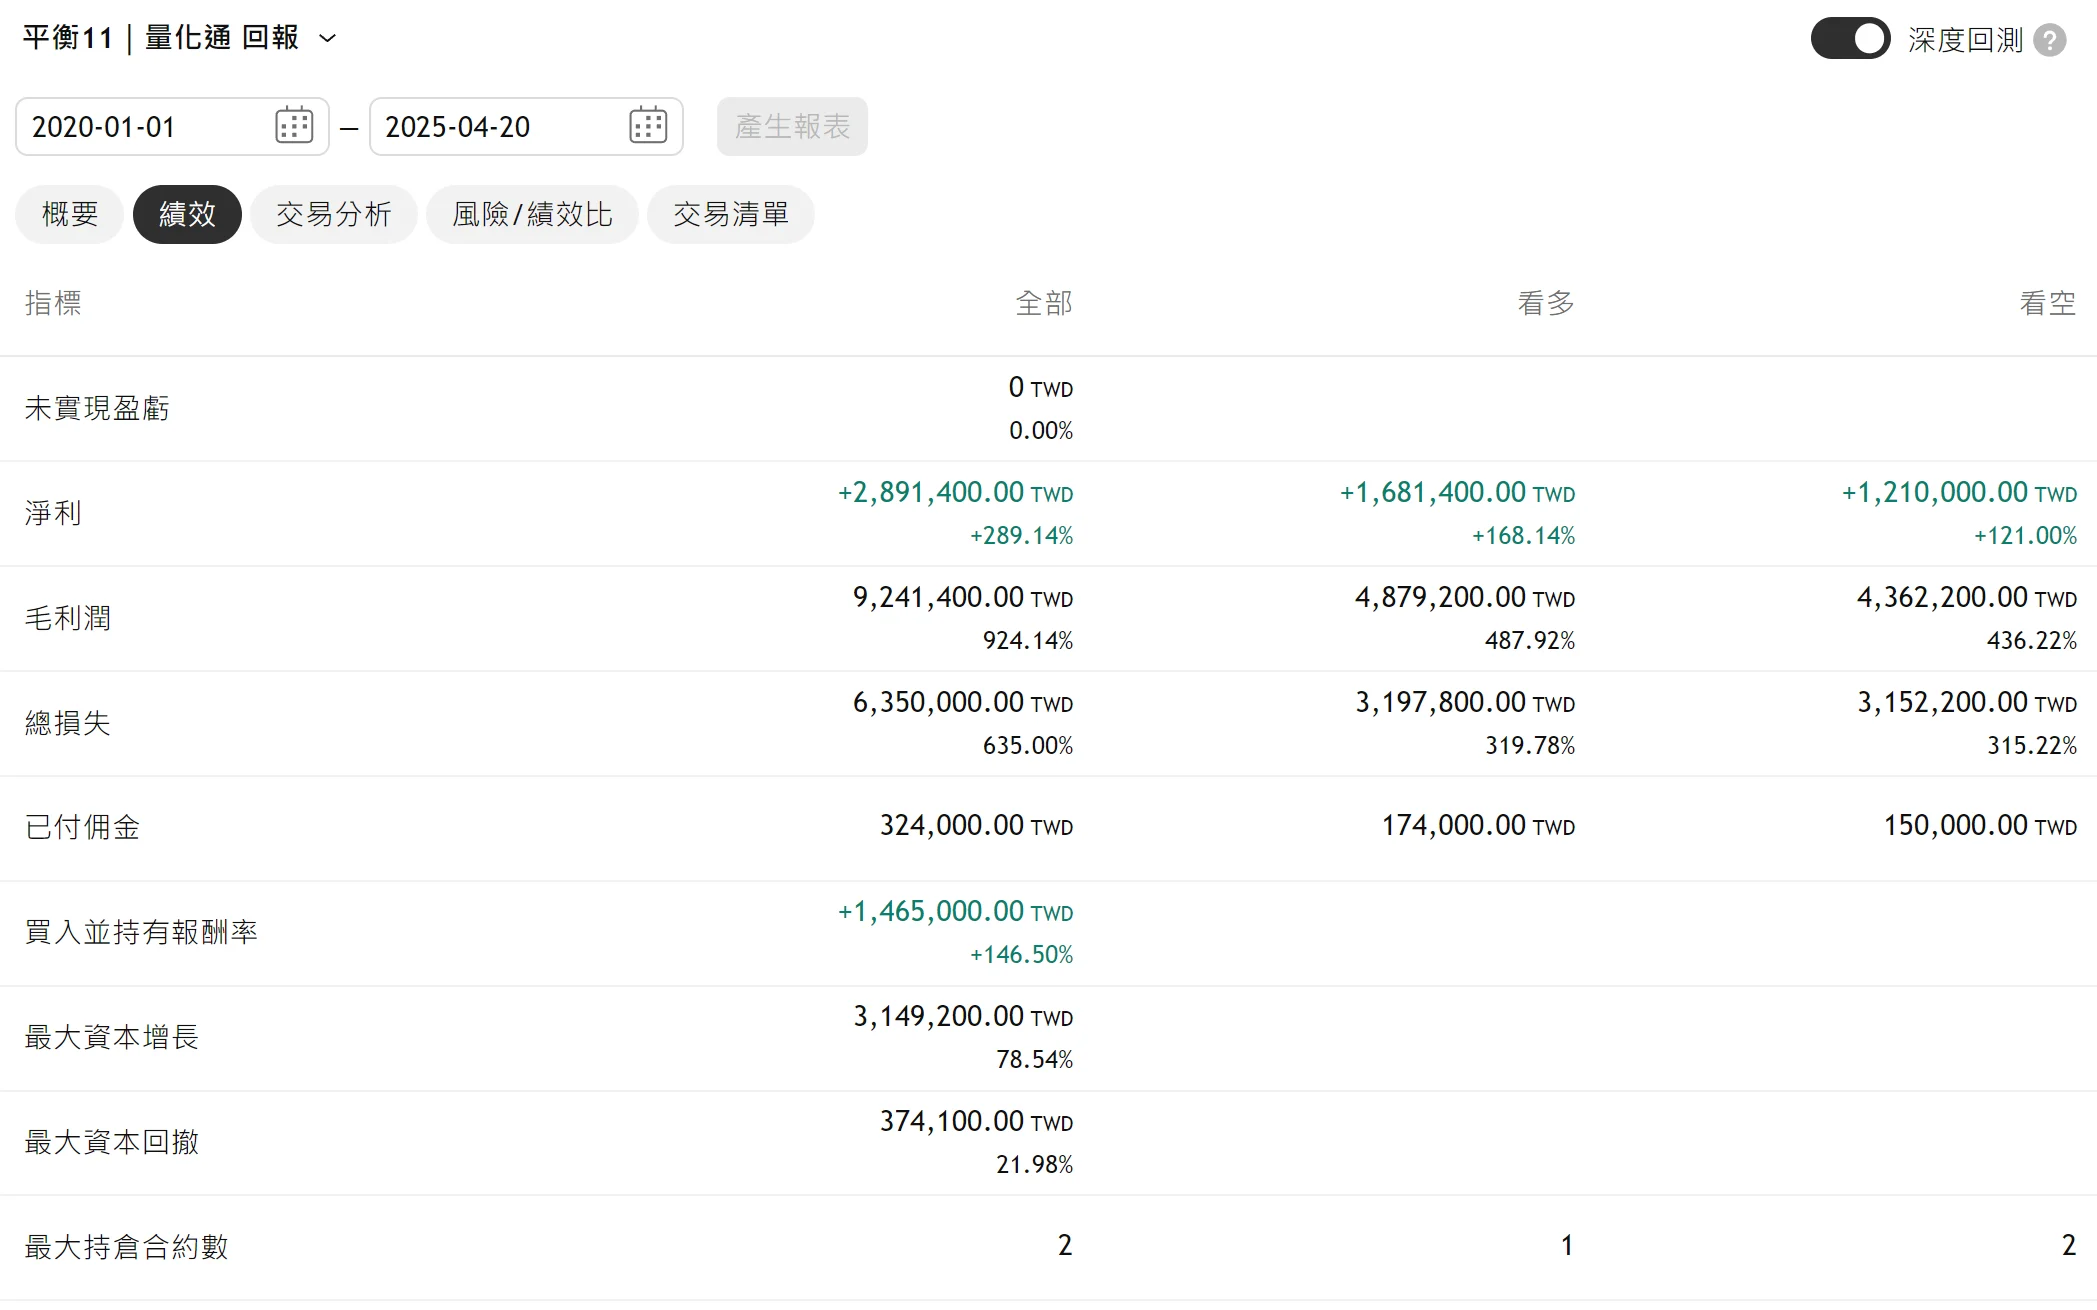Click the +1,681,400.00 TWD long net profit
The height and width of the screenshot is (1310, 2097).
1457,492
